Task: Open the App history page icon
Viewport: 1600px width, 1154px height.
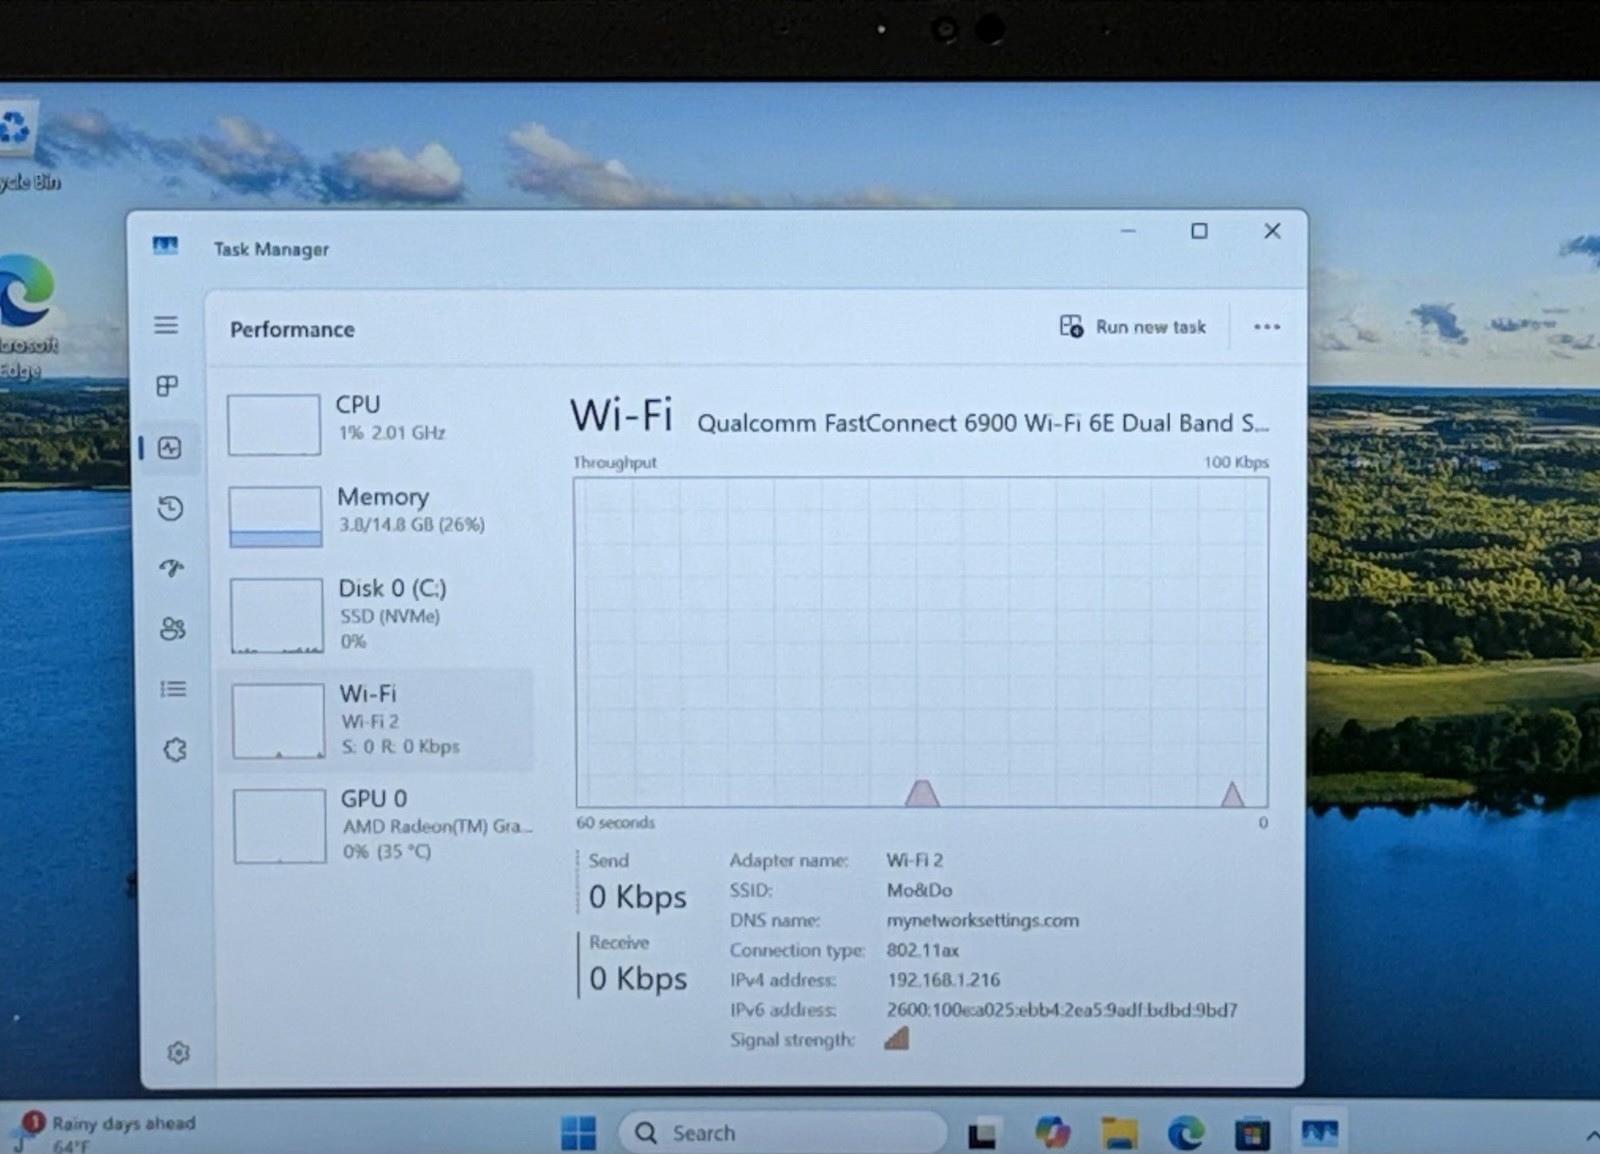Action: 171,508
